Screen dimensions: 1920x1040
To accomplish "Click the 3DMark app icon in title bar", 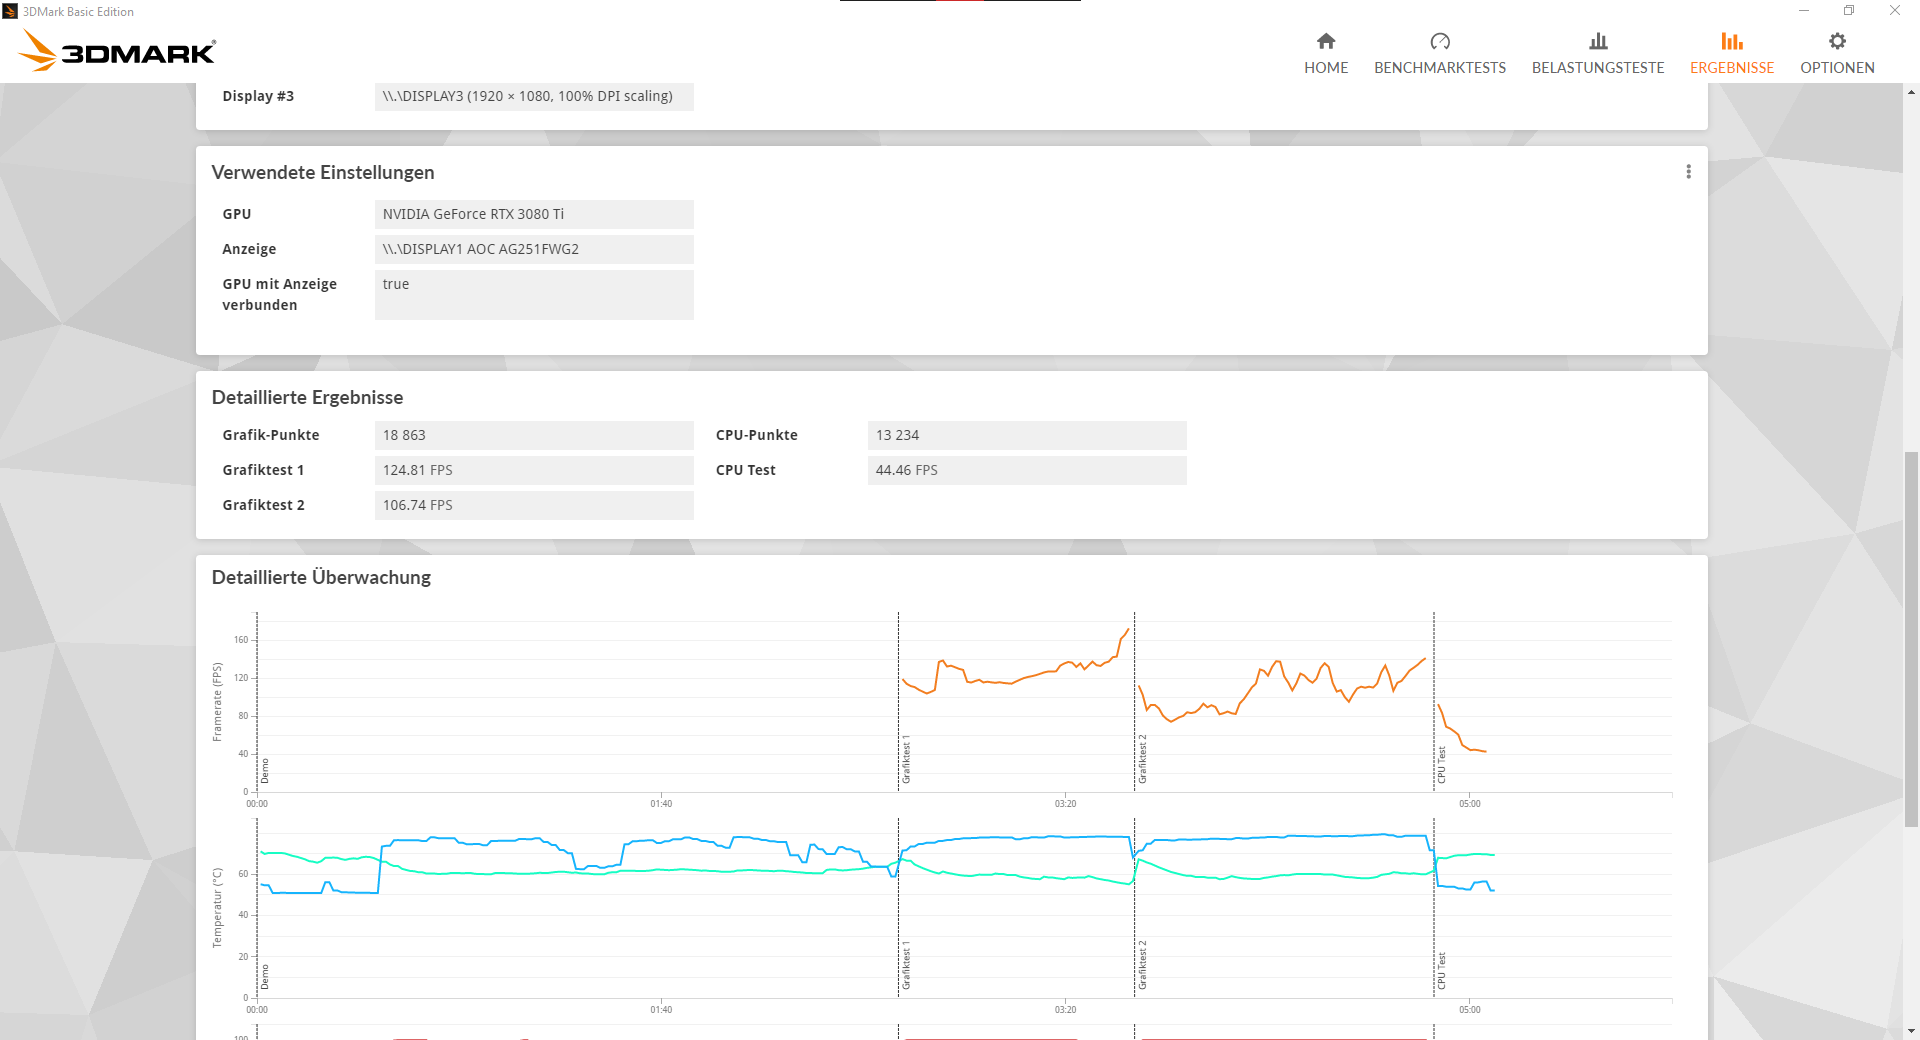I will [x=10, y=11].
